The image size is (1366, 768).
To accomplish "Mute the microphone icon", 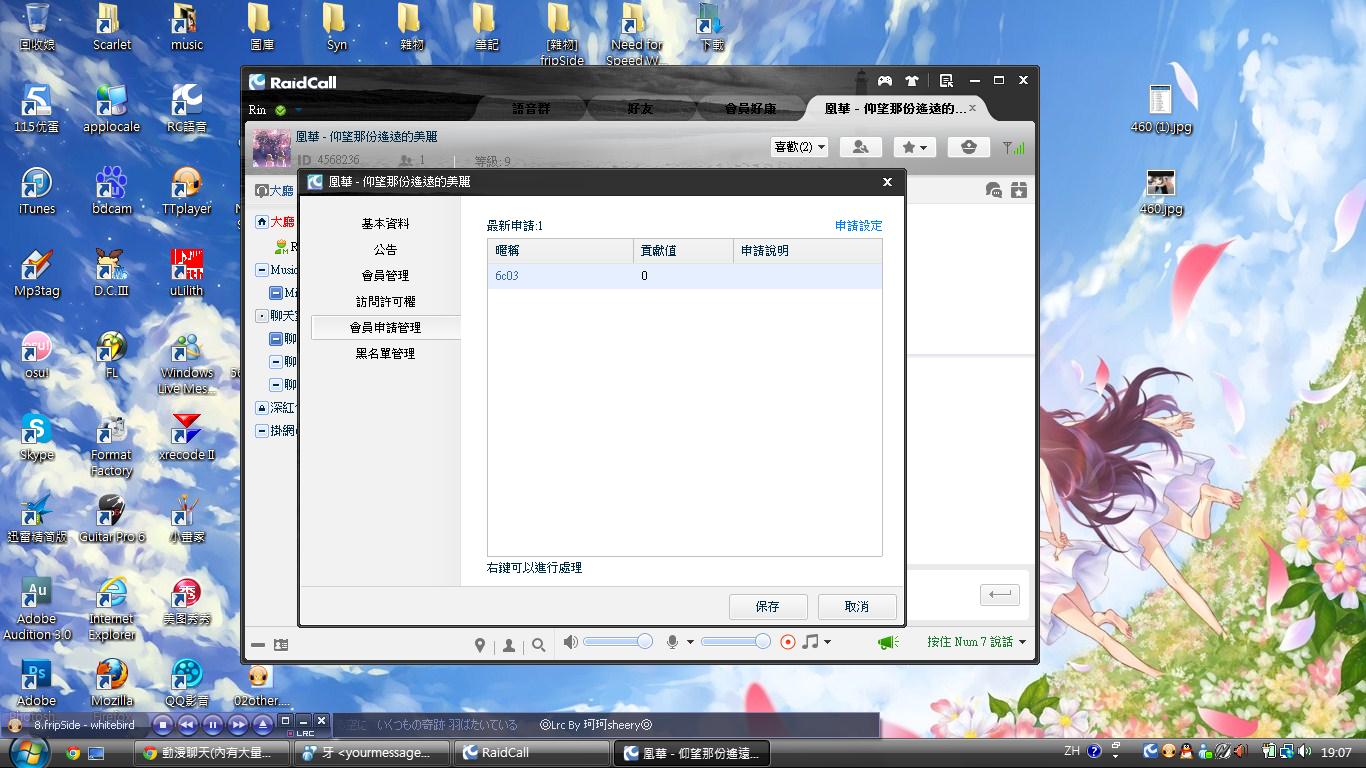I will (673, 642).
